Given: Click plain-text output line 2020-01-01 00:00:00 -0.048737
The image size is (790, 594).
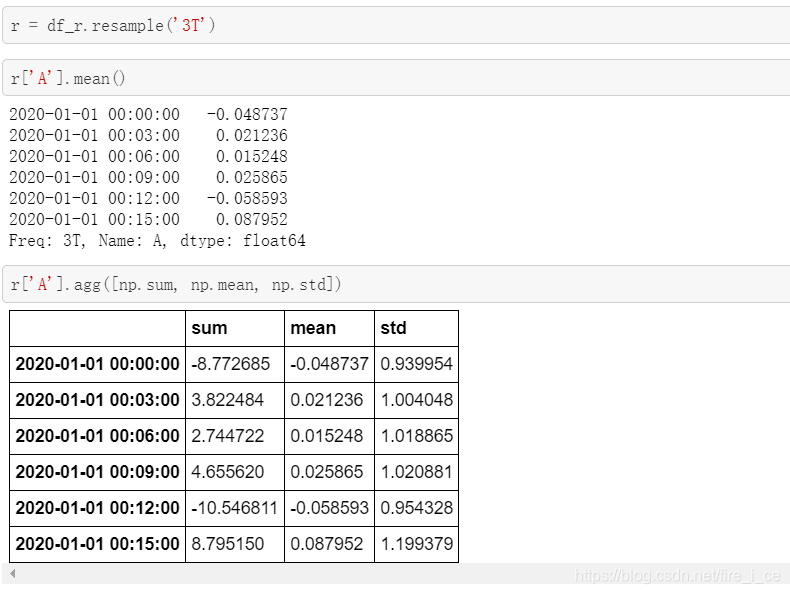Looking at the screenshot, I should (148, 114).
